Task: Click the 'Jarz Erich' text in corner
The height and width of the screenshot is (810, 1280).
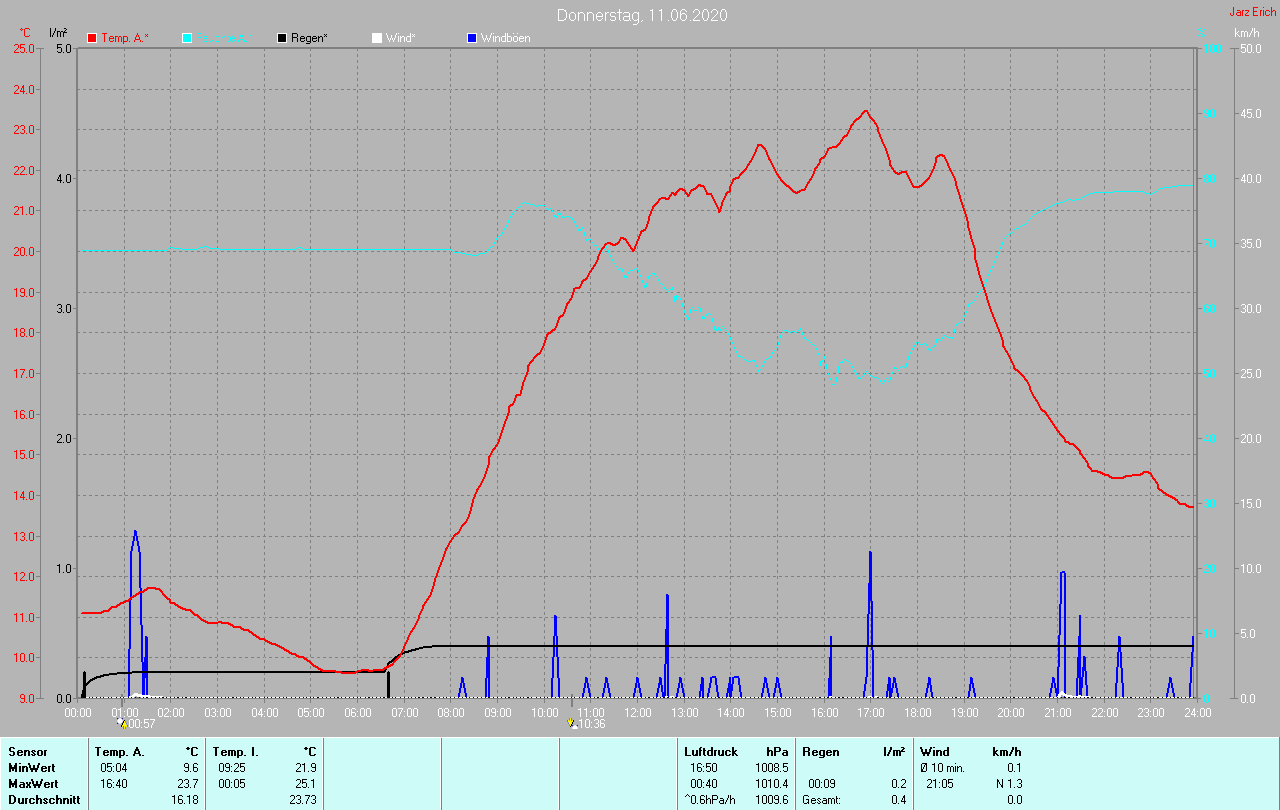Action: [x=1252, y=12]
